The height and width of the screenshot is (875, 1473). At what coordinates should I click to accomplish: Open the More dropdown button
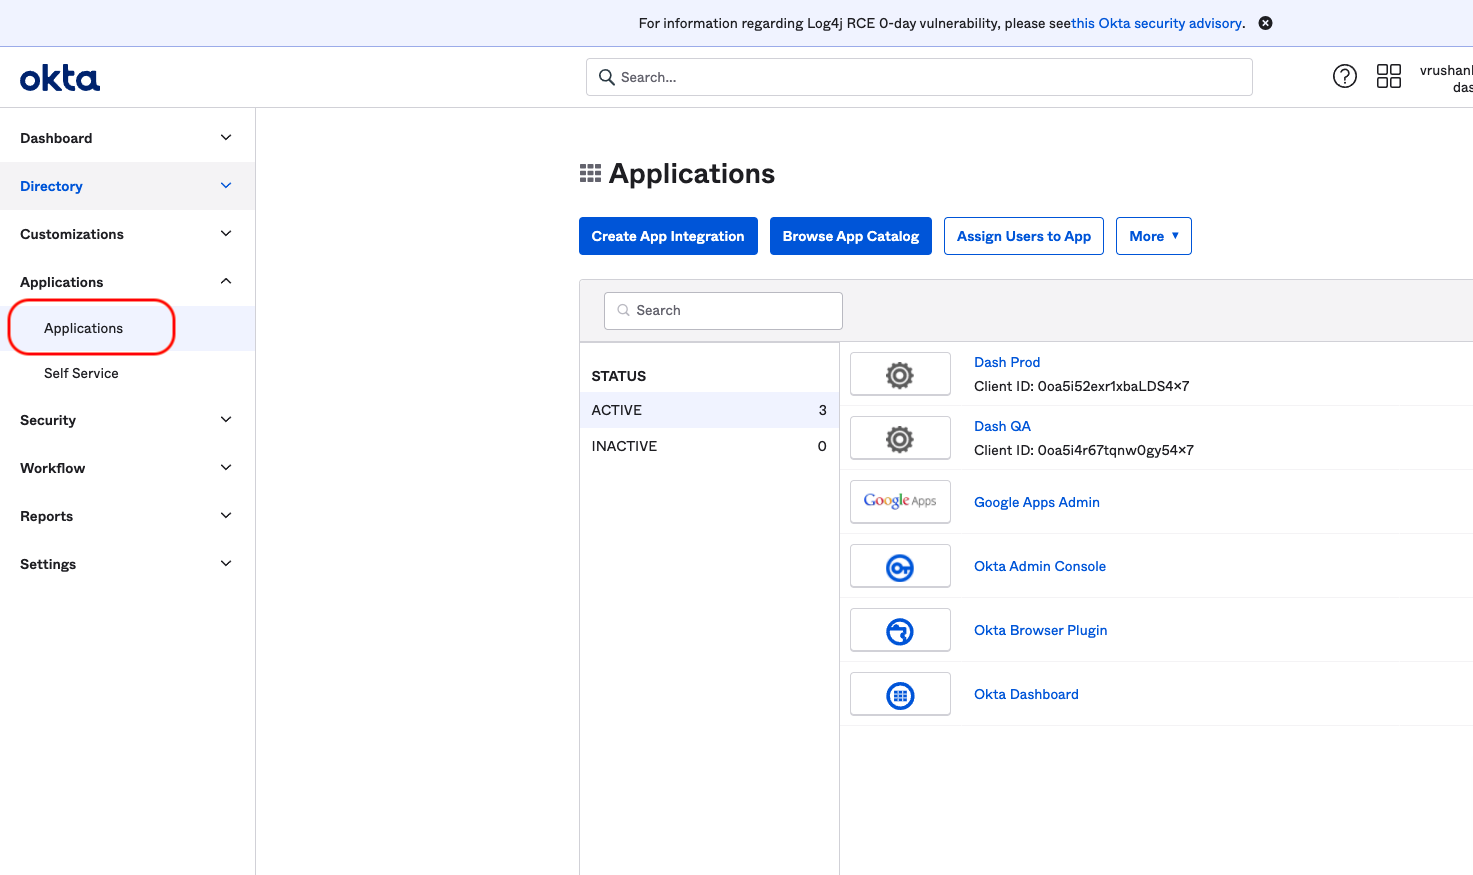click(1153, 236)
